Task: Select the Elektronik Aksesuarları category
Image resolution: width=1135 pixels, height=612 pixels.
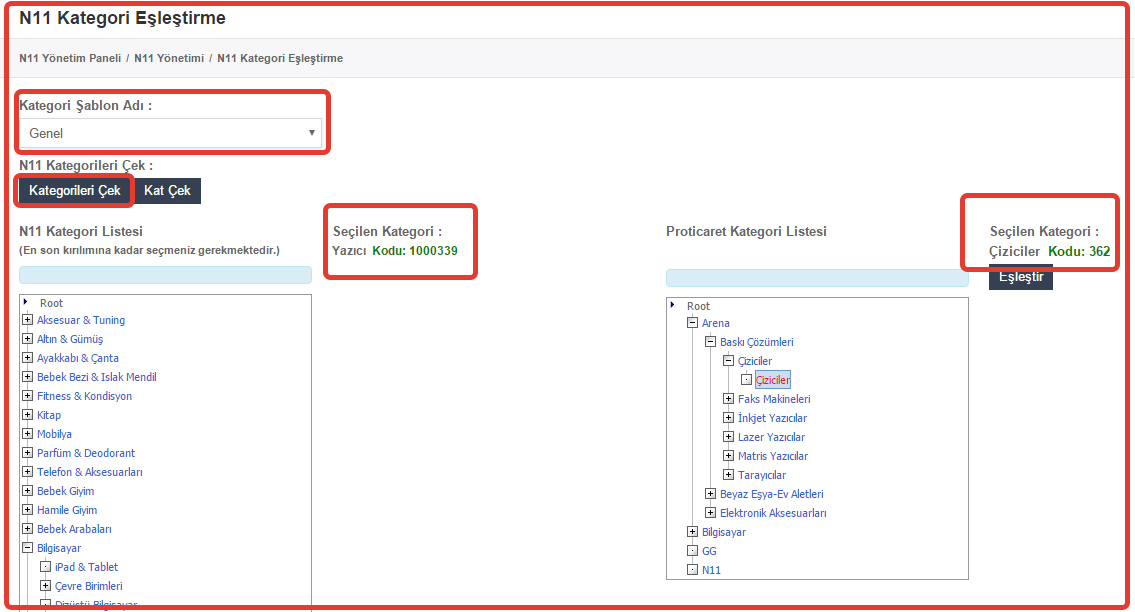Action: pyautogui.click(x=773, y=513)
